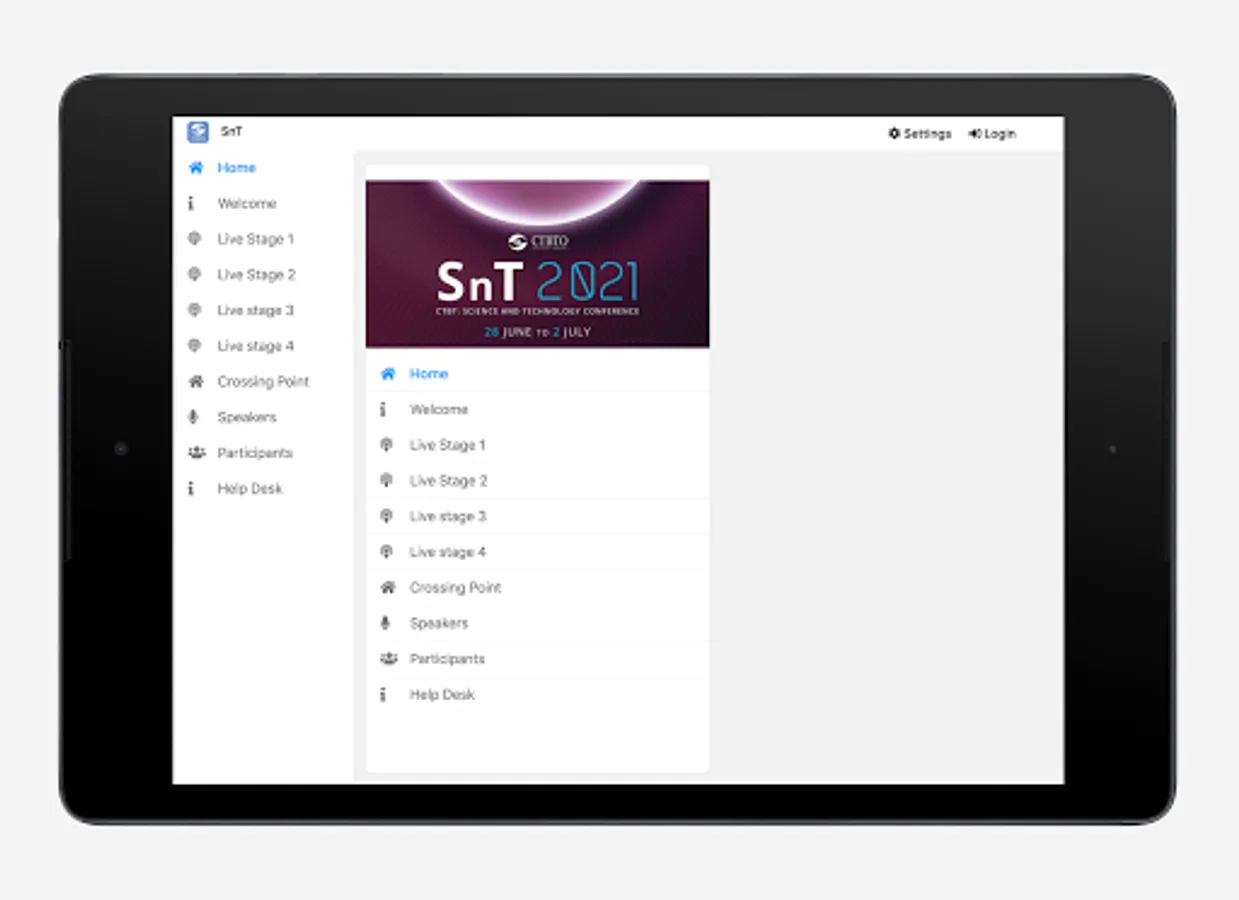Click the Settings gear icon

[894, 133]
